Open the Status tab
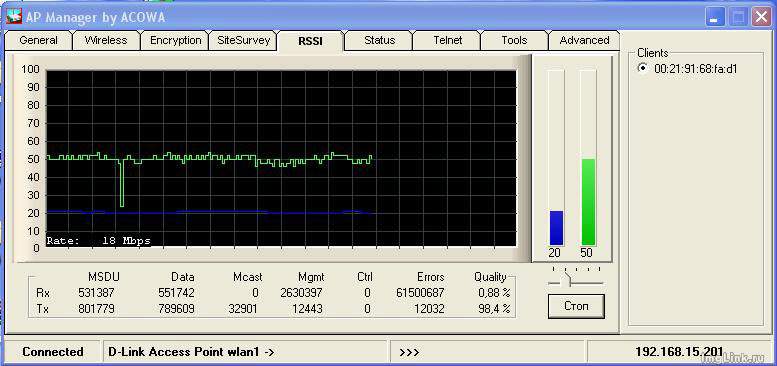This screenshot has width=777, height=366. (x=379, y=41)
